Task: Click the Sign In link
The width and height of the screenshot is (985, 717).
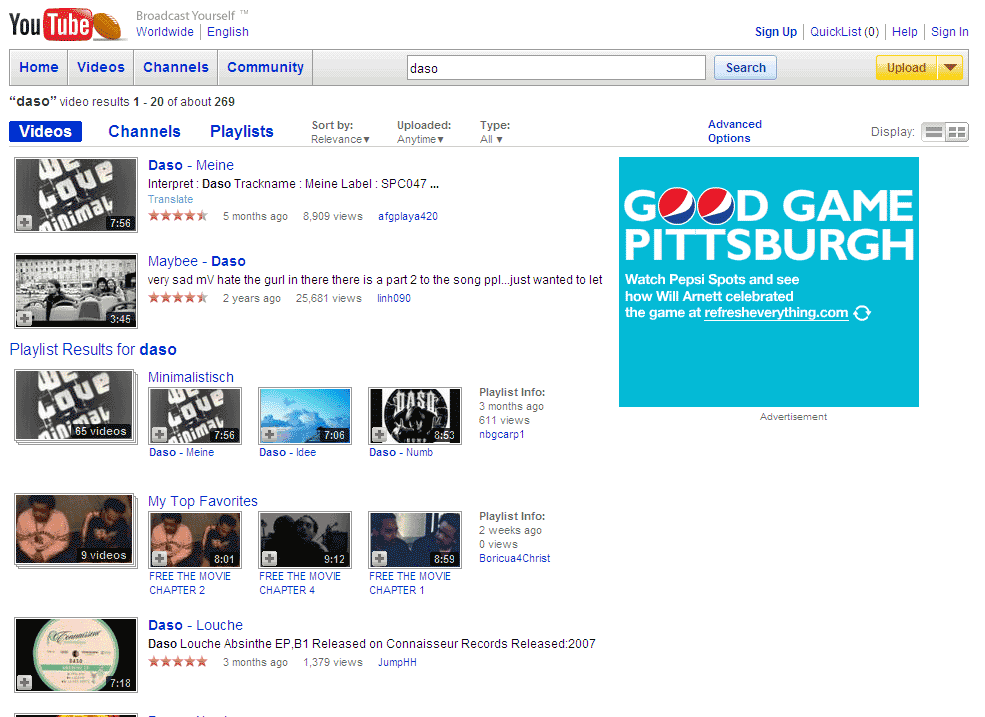Action: (x=950, y=31)
